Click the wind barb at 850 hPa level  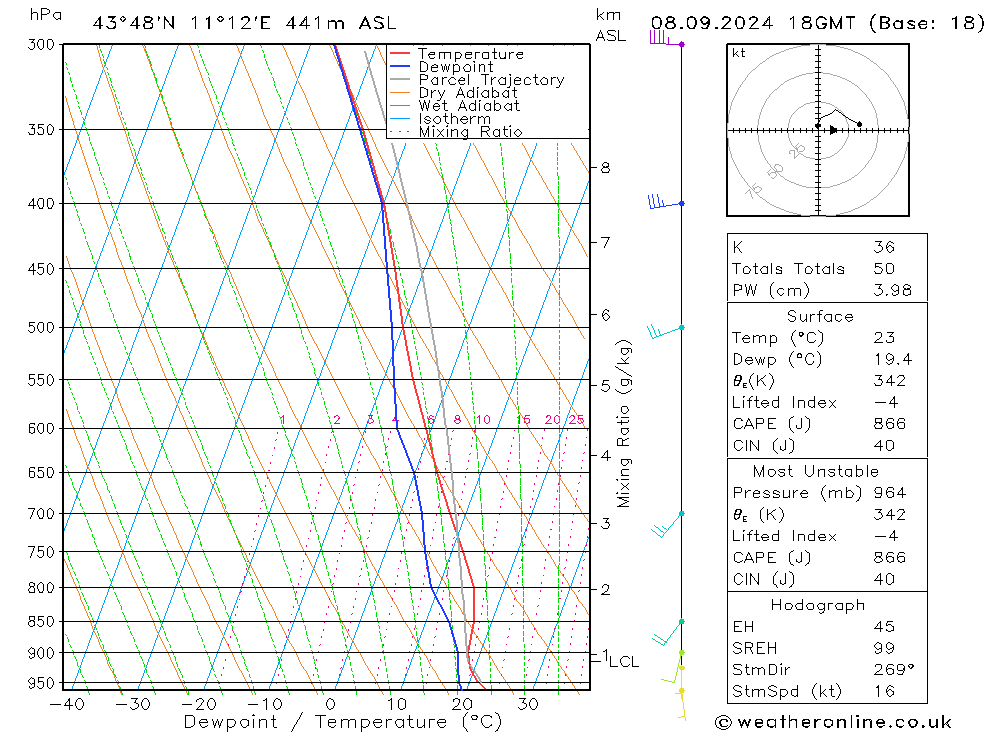point(668,632)
